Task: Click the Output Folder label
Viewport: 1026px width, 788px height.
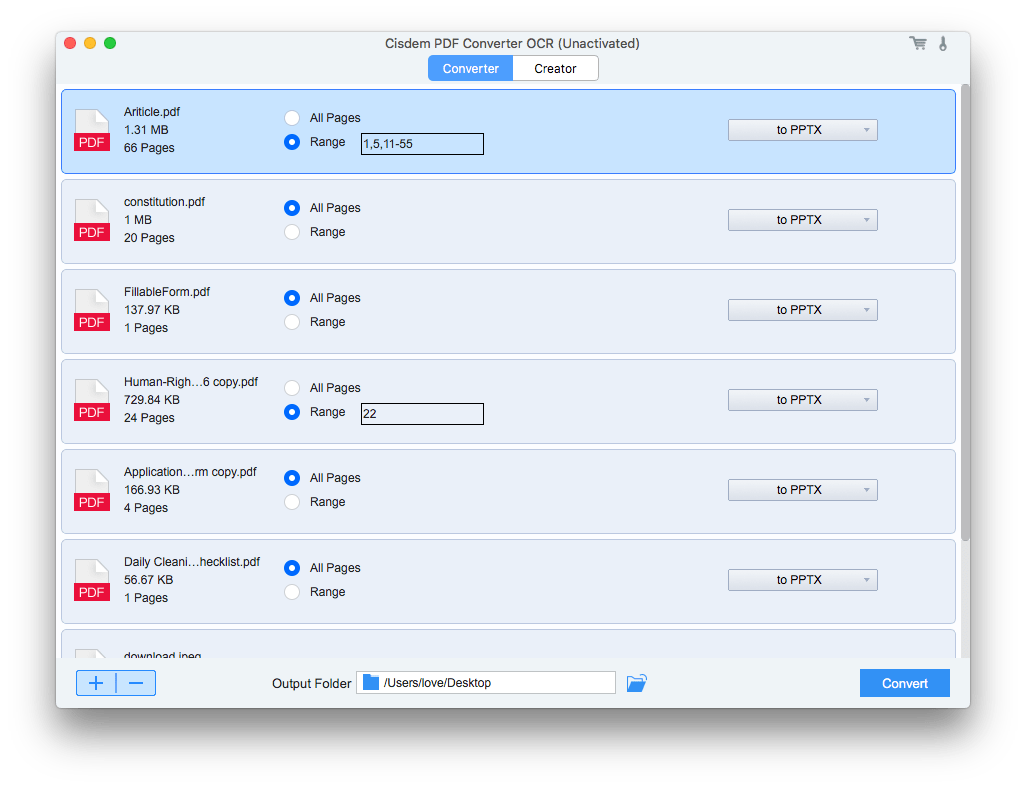Action: pos(311,683)
